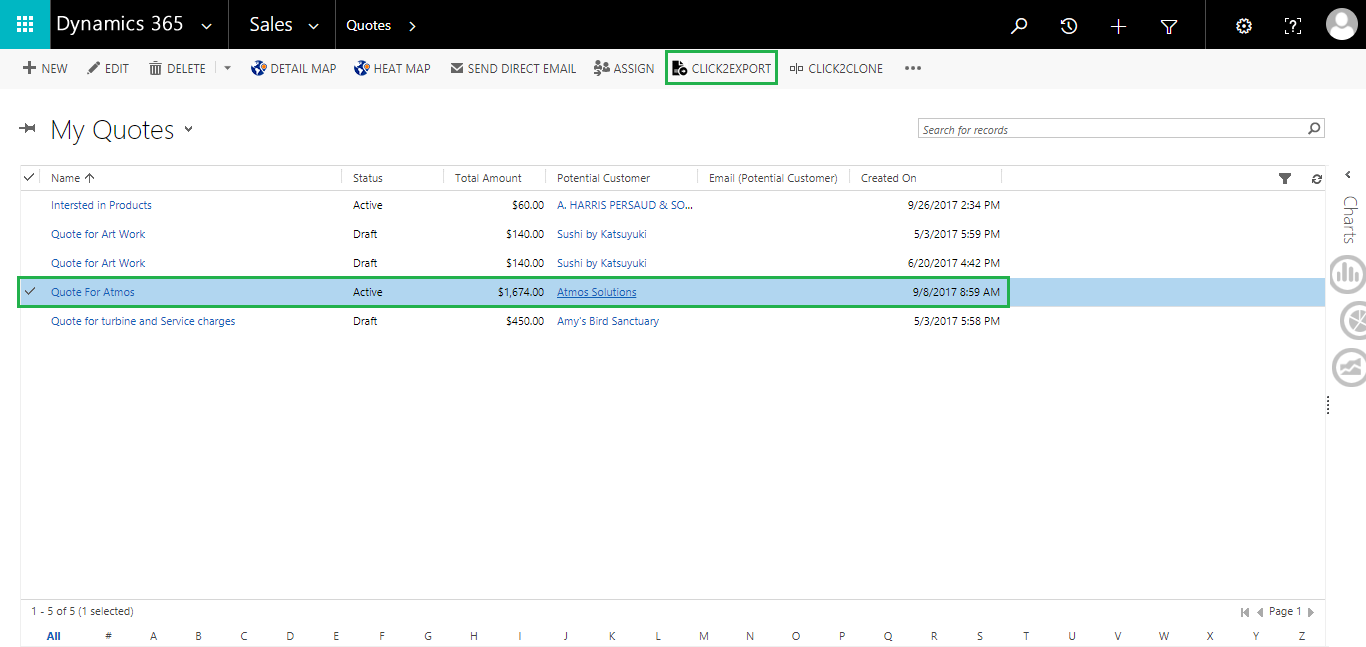Open the settings gear icon
This screenshot has height=647, width=1366.
coord(1244,26)
